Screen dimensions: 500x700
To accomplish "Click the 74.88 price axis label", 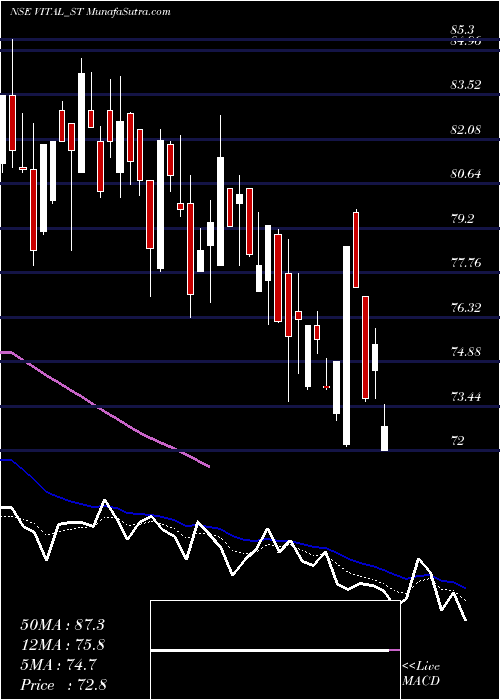I will 466,351.
